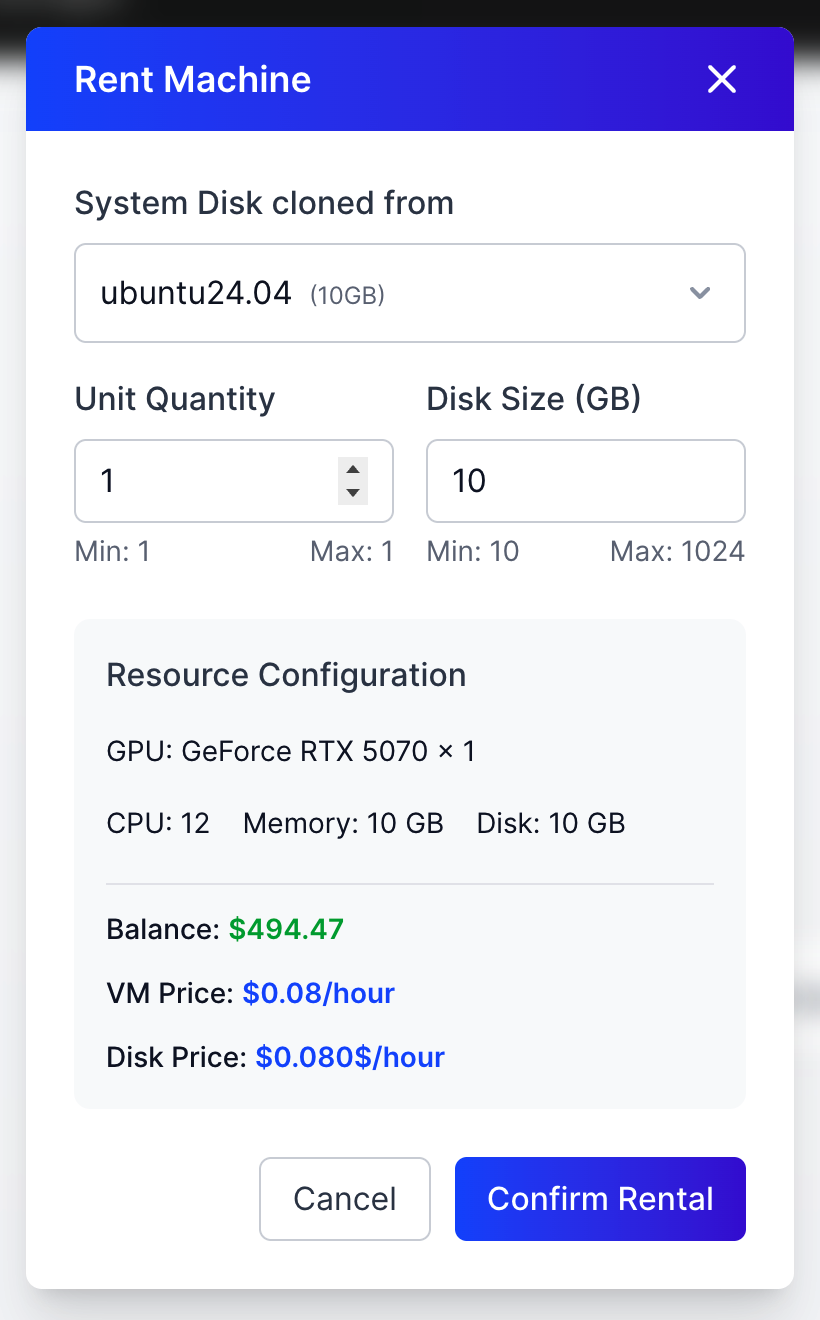
Task: Click the chevron on the ubuntu24.04 selector
Action: click(700, 293)
